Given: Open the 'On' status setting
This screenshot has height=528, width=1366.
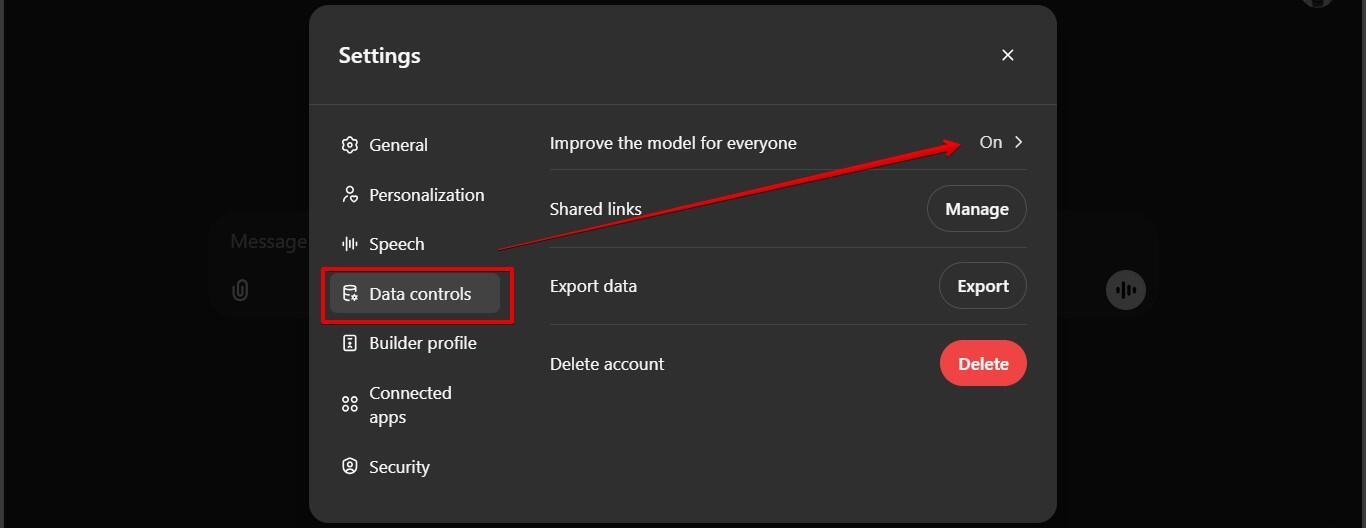Looking at the screenshot, I should (990, 142).
